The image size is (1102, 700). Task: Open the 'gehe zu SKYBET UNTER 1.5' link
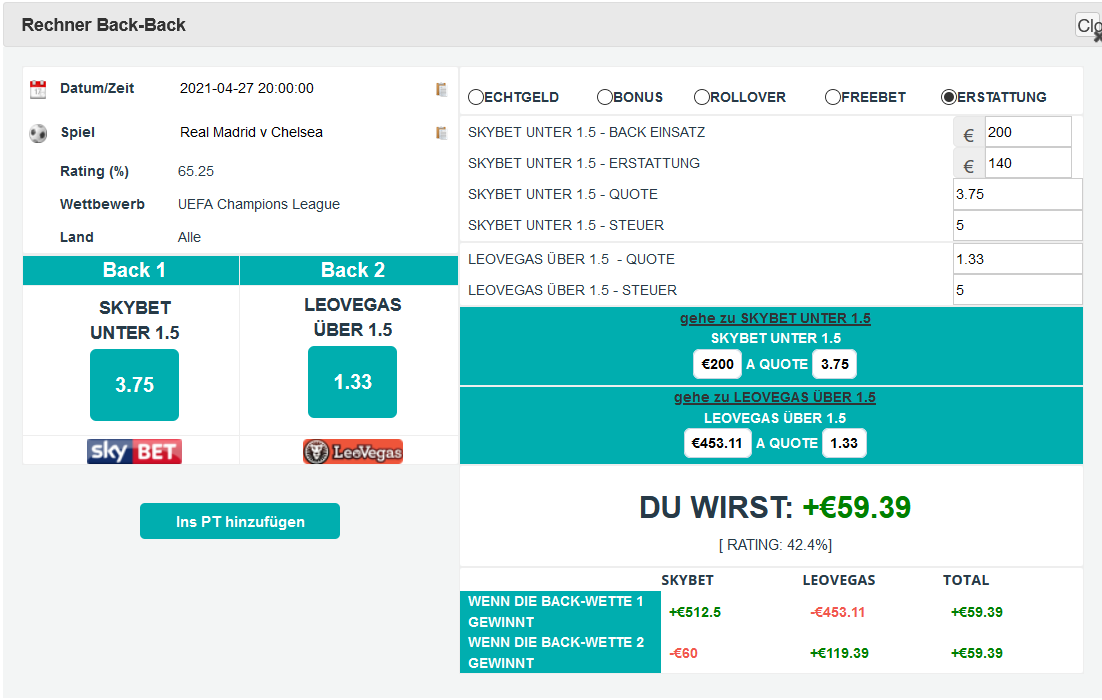point(775,318)
